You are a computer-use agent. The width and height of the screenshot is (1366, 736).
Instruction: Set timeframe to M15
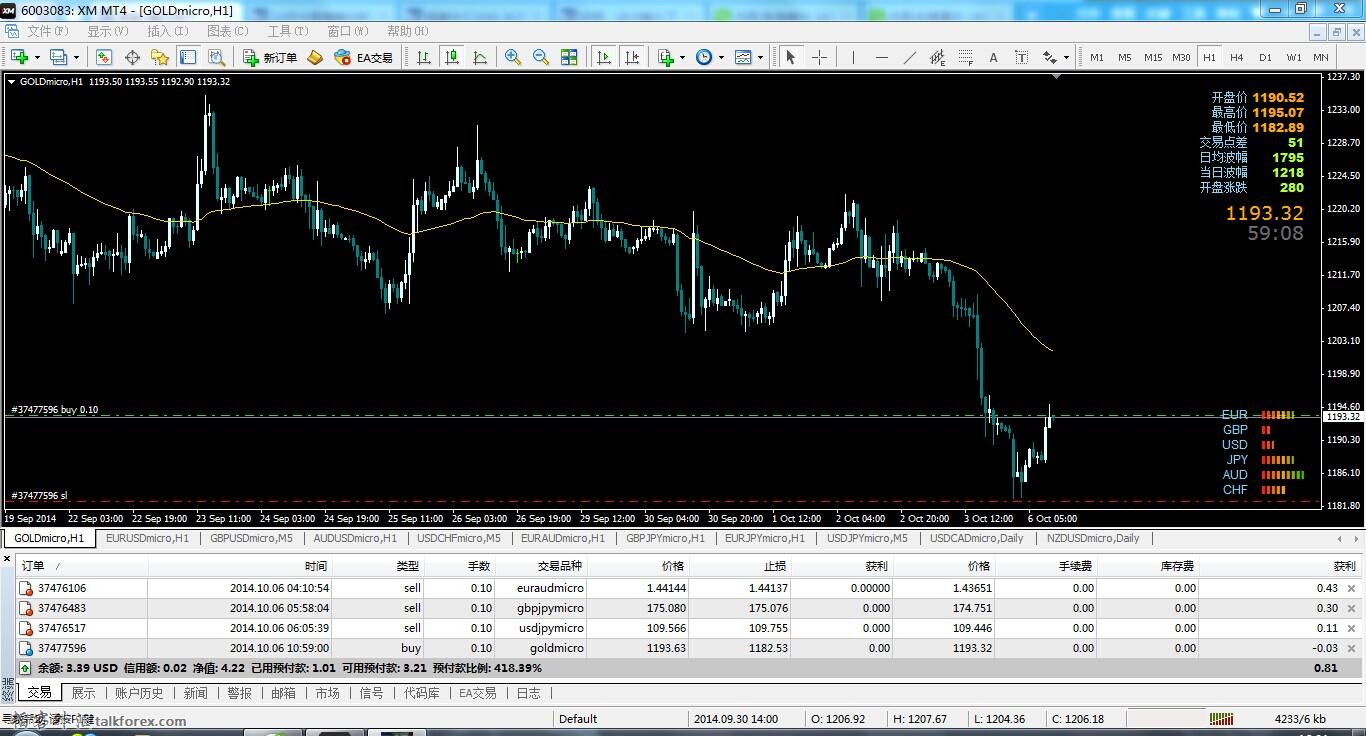1153,57
